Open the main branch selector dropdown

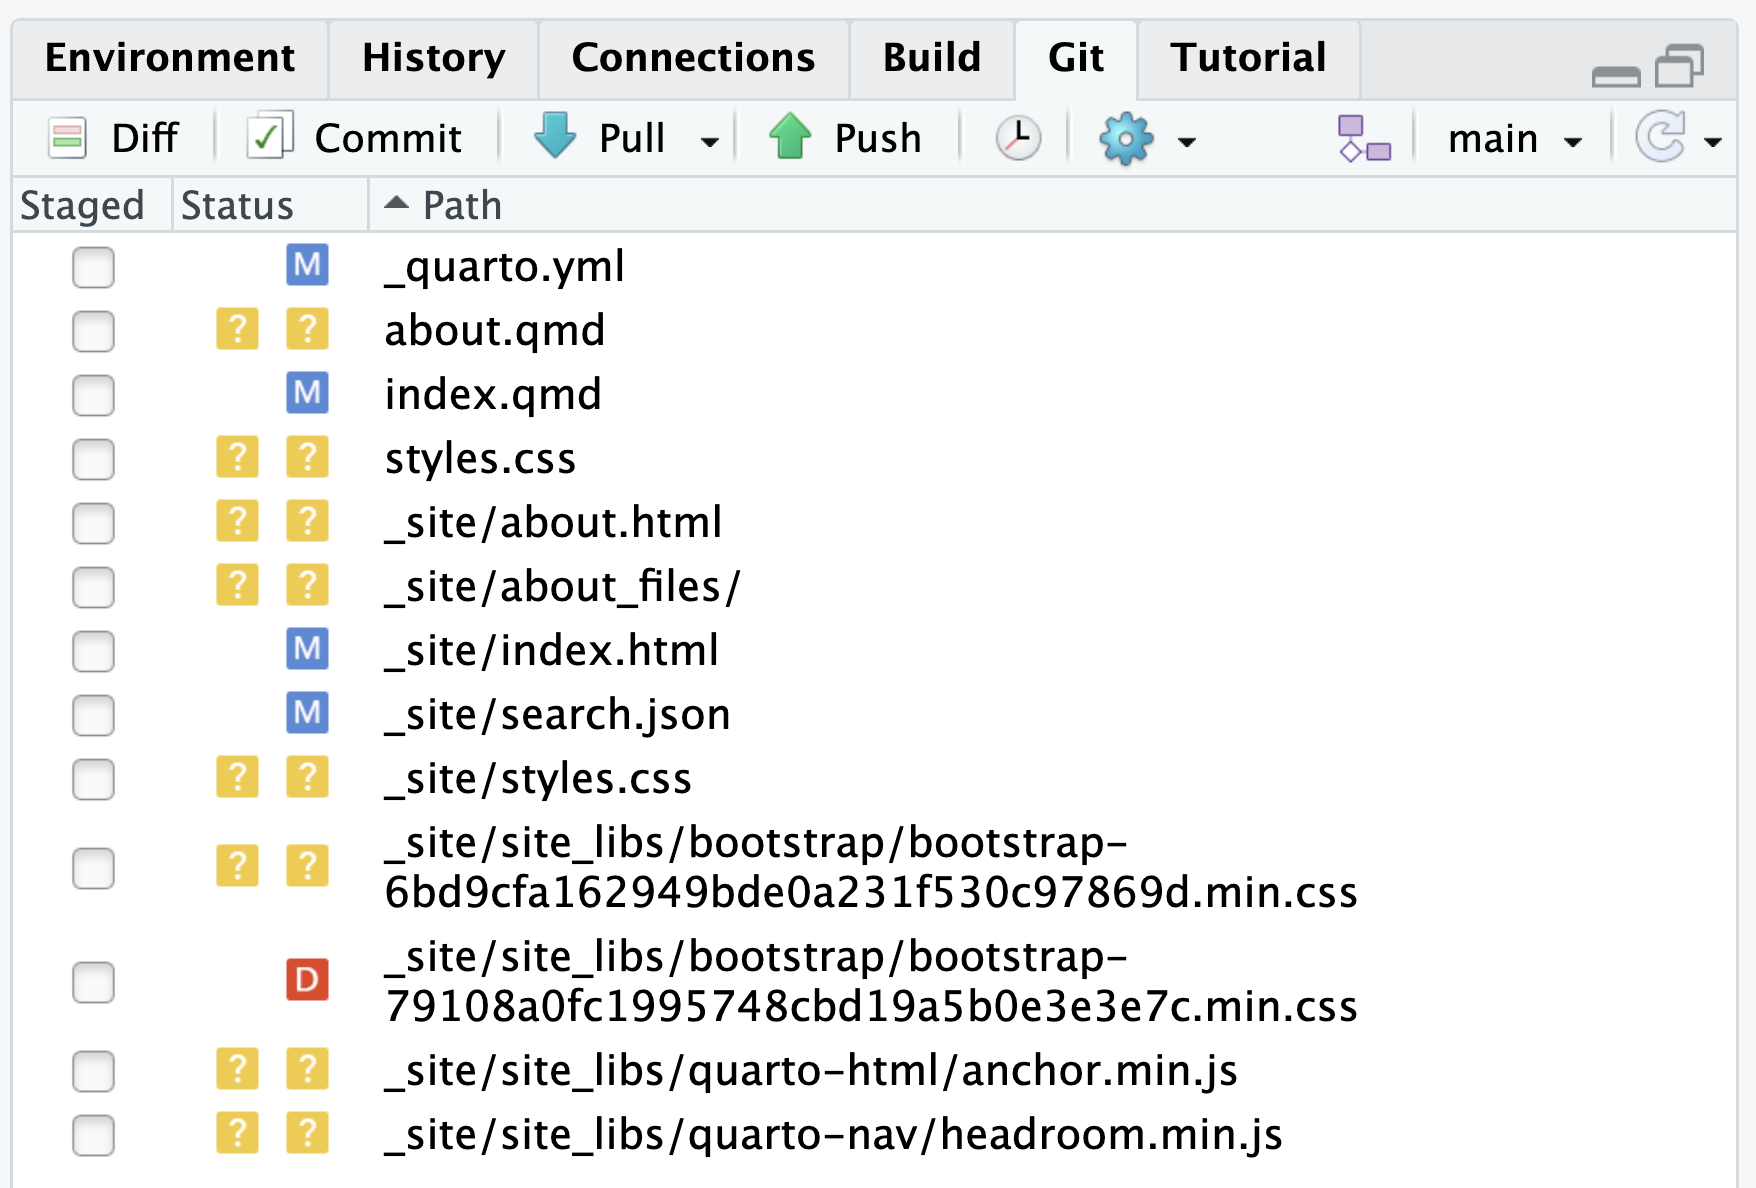point(1514,139)
